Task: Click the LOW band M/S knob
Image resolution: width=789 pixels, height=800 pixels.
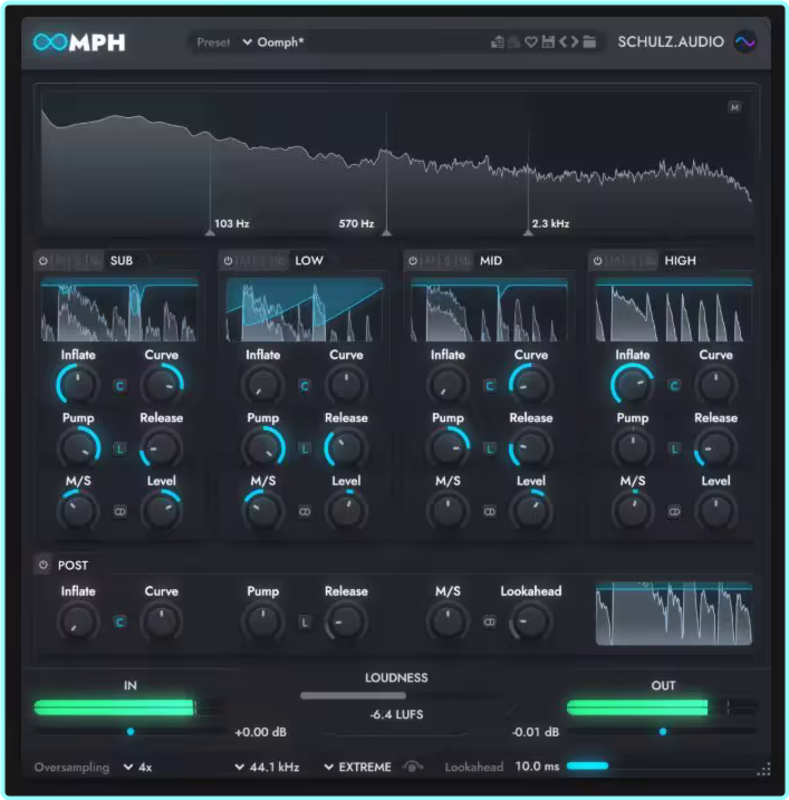Action: [263, 511]
